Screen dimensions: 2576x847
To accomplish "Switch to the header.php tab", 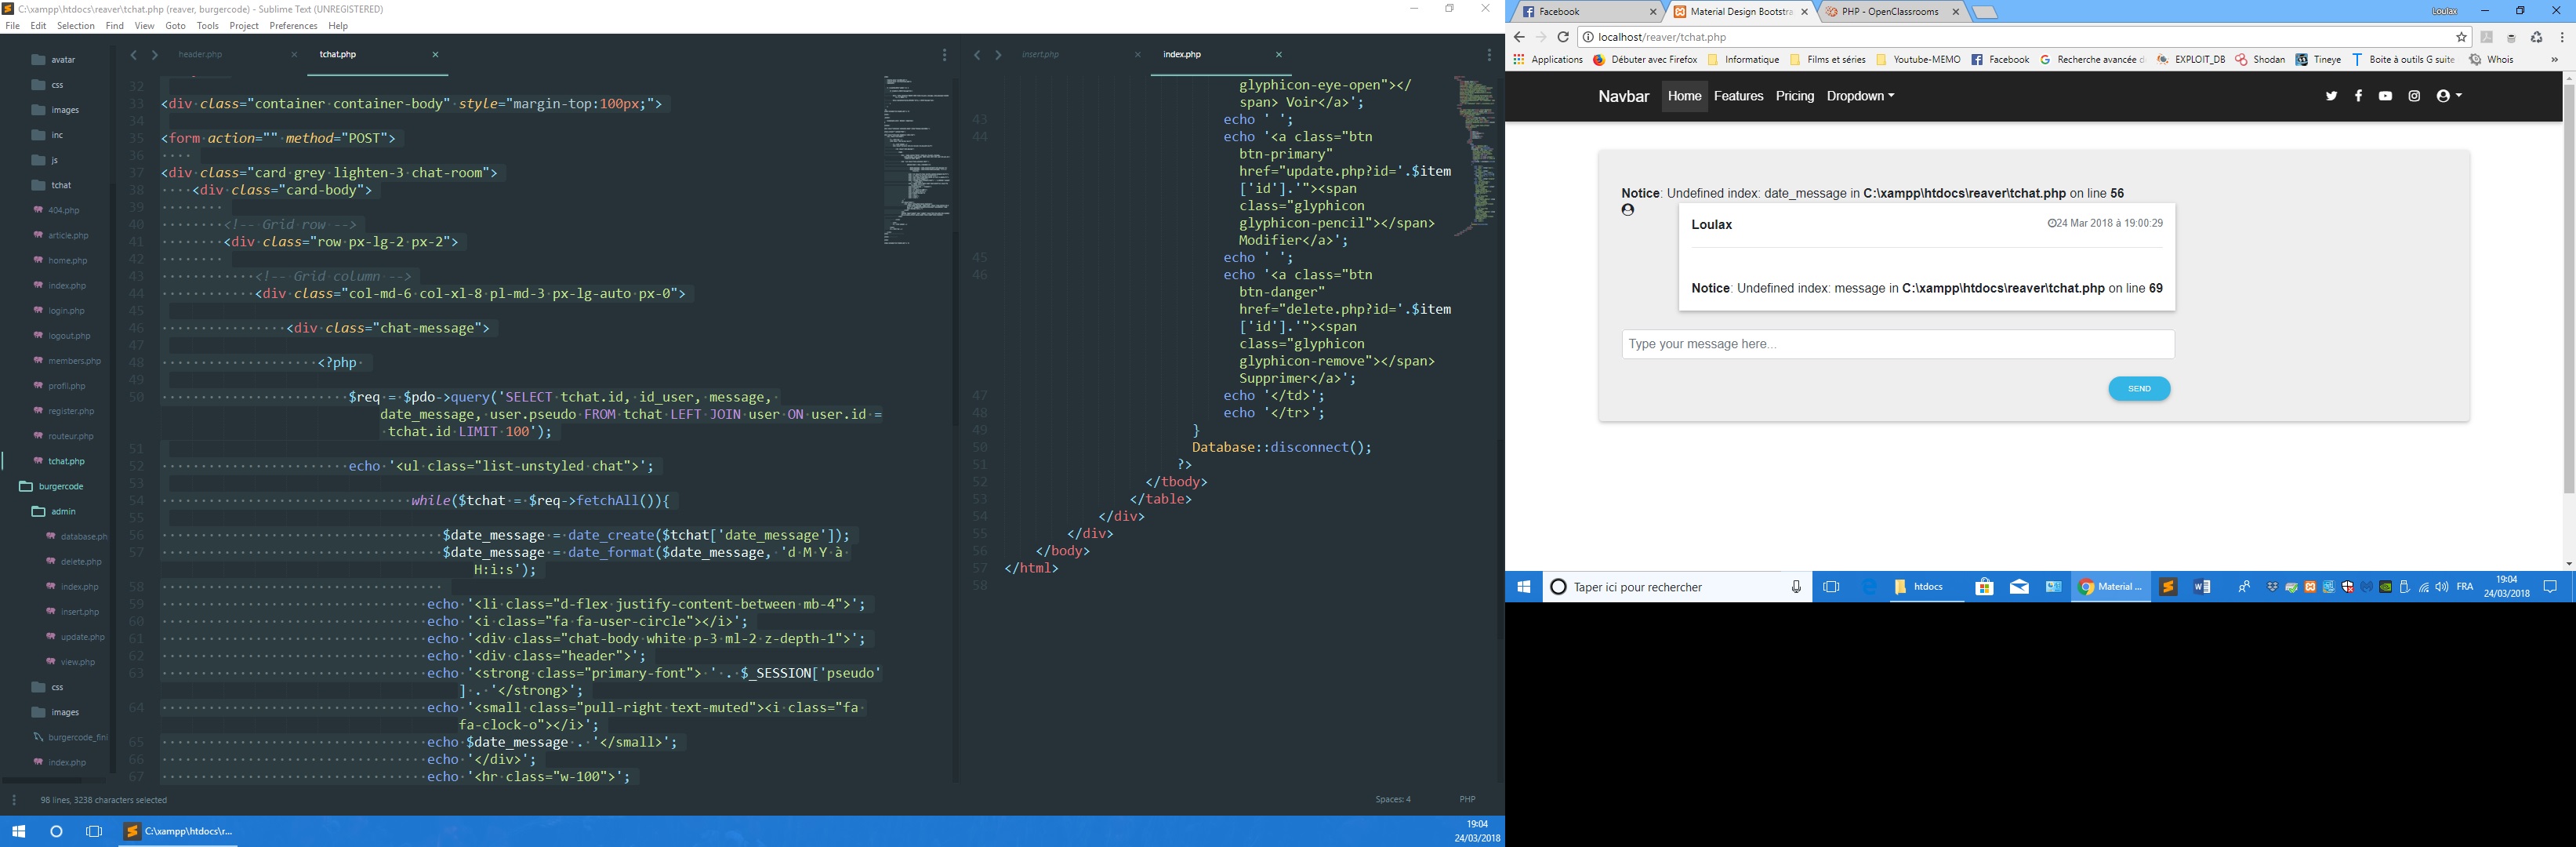I will (x=201, y=55).
